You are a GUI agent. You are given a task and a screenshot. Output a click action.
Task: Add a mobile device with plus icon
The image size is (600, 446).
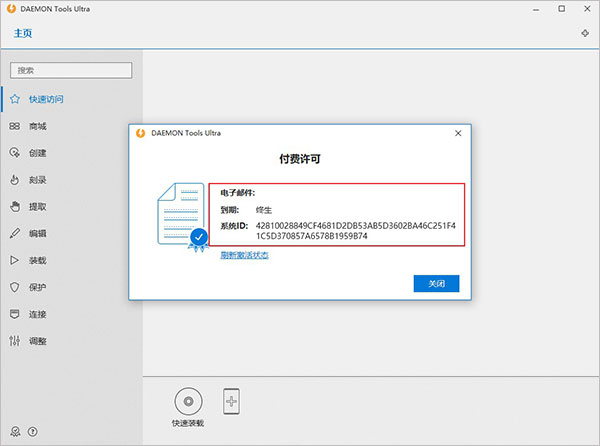(231, 401)
